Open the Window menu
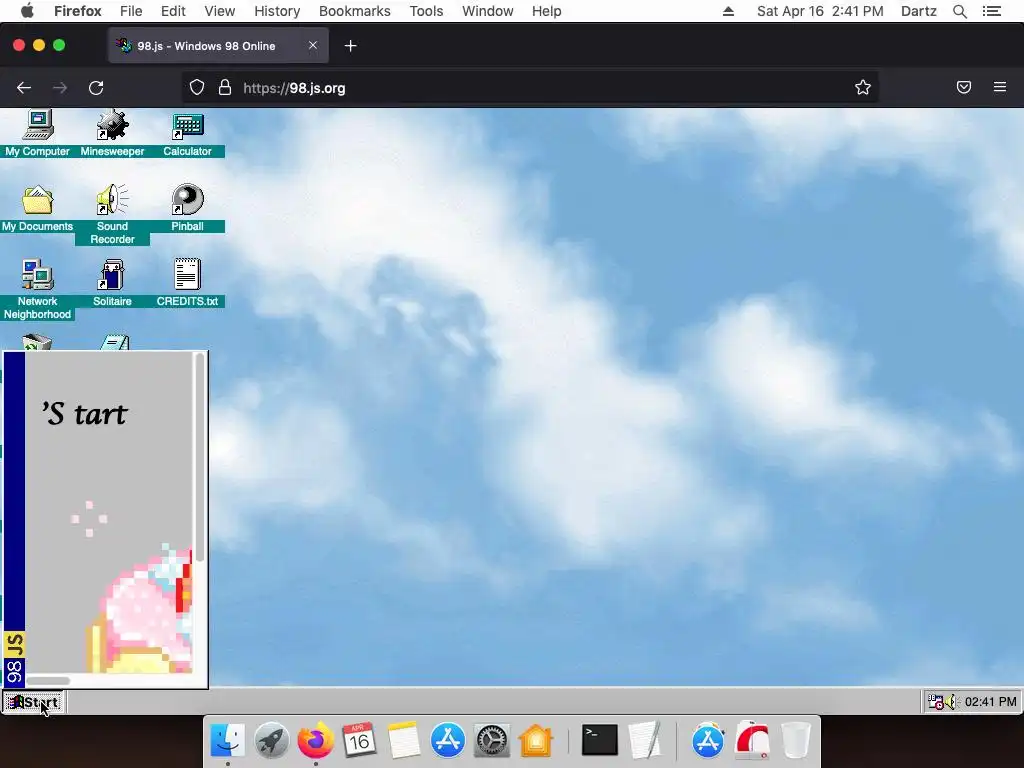The width and height of the screenshot is (1024, 768). click(488, 11)
